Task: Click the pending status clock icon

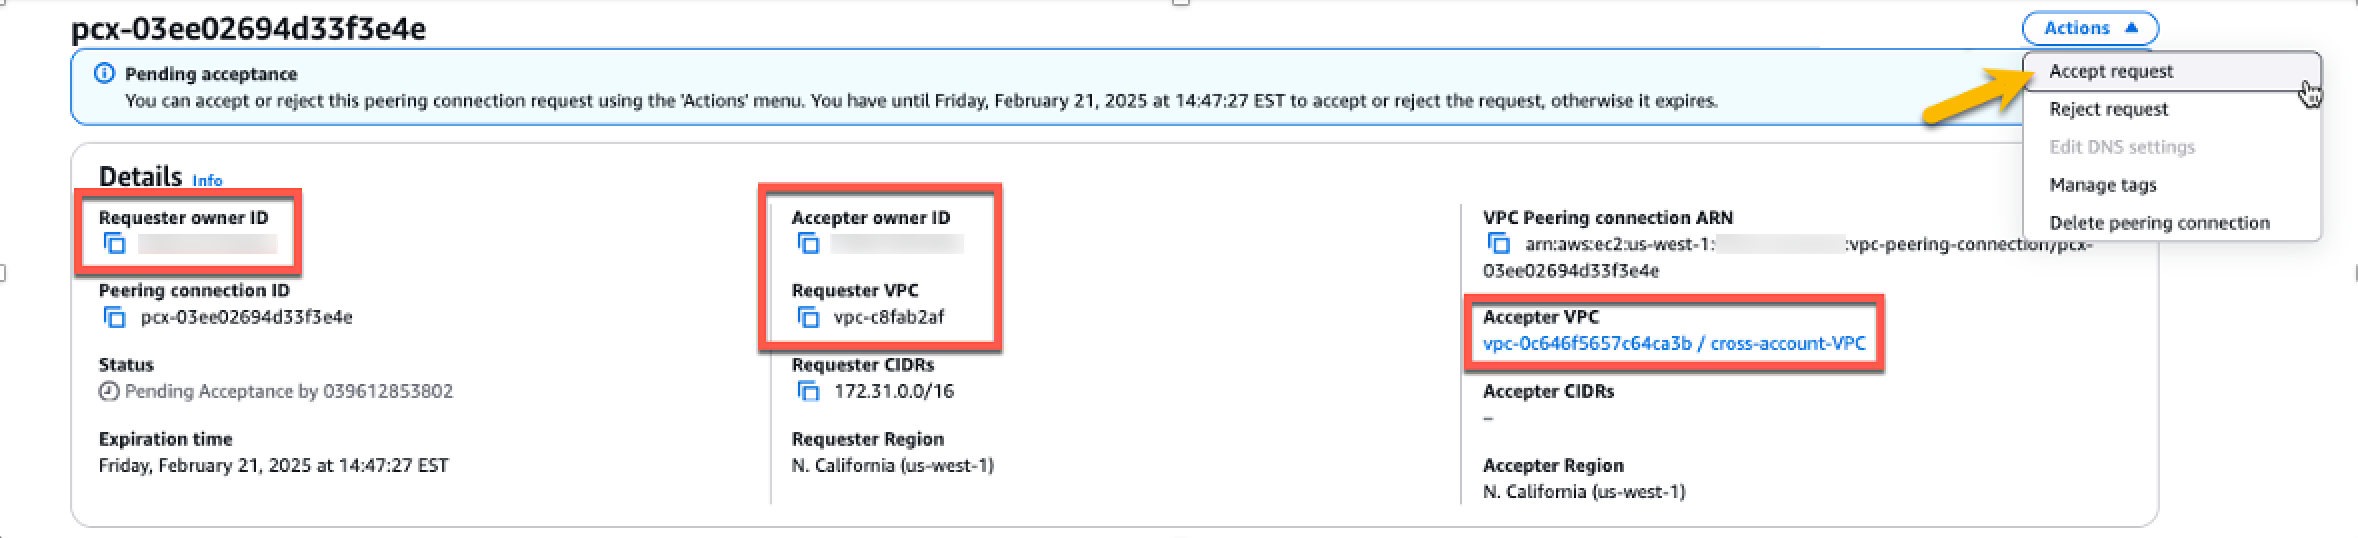Action: point(108,392)
